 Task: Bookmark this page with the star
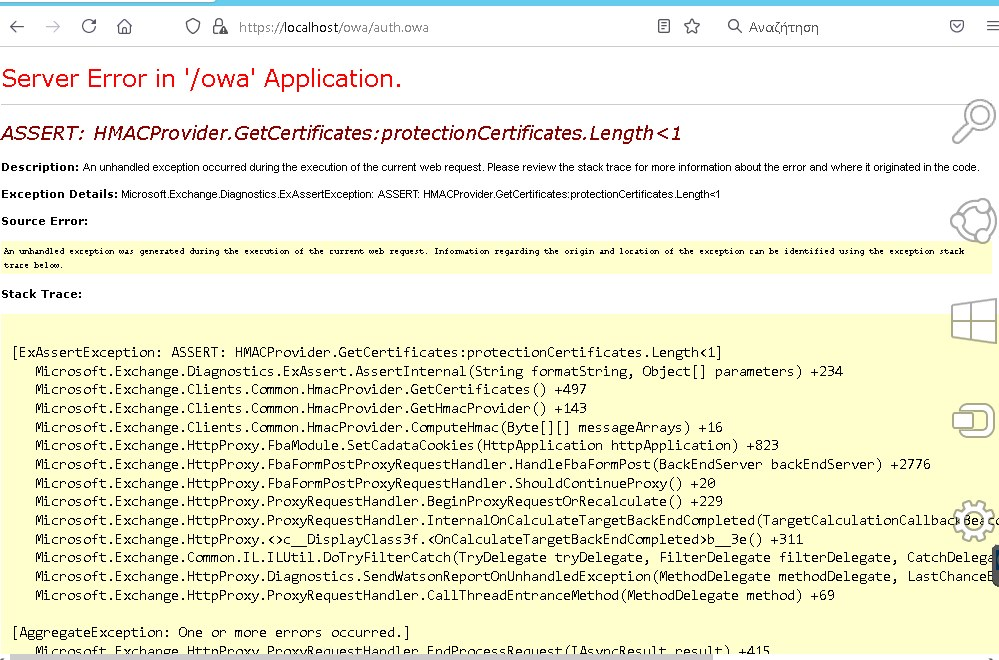pos(691,27)
